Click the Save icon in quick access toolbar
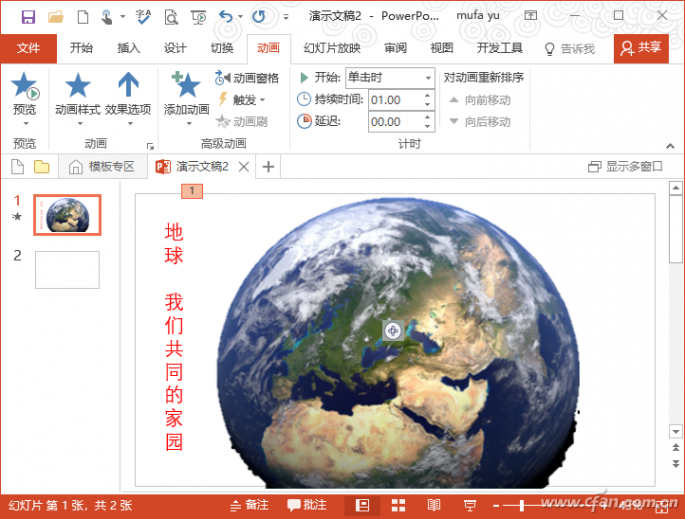685x519 pixels. 28,17
